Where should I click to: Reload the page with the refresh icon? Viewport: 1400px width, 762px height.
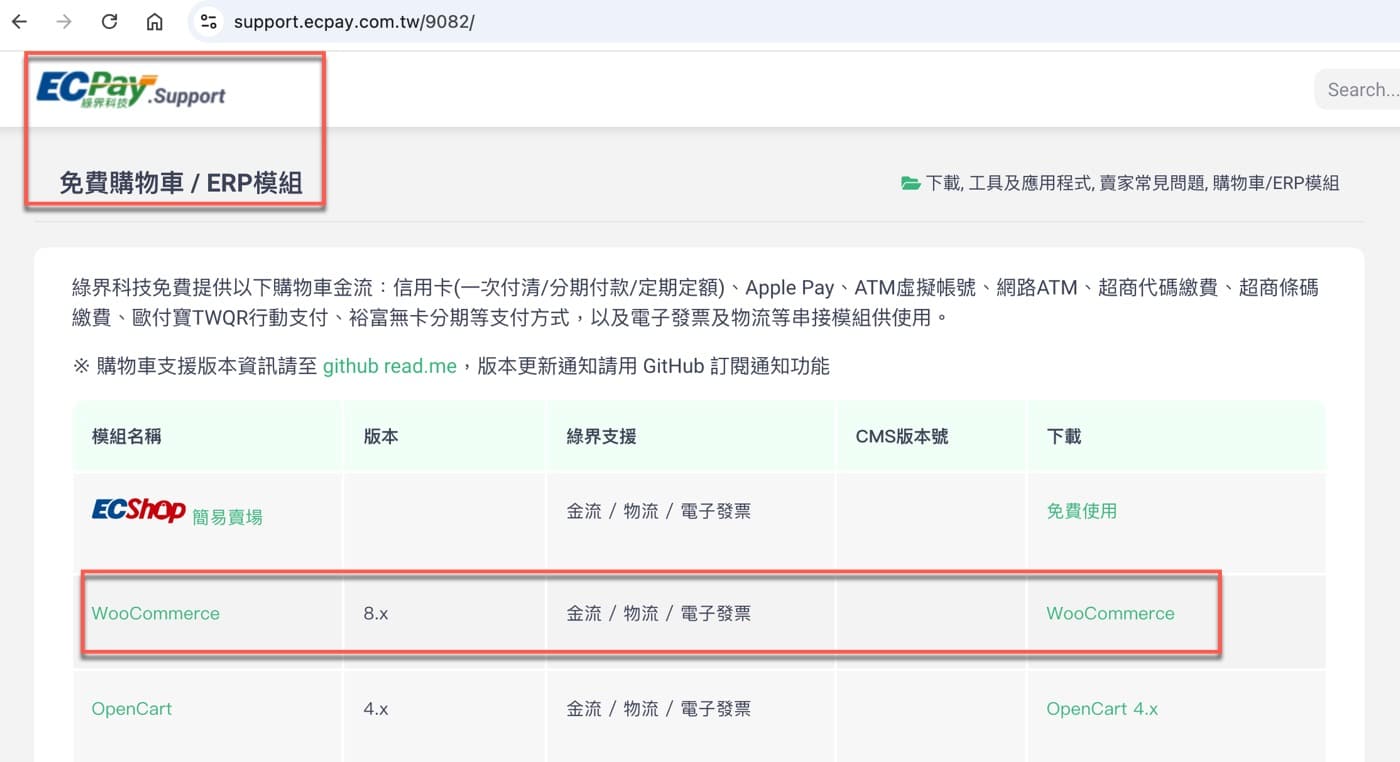[x=110, y=21]
